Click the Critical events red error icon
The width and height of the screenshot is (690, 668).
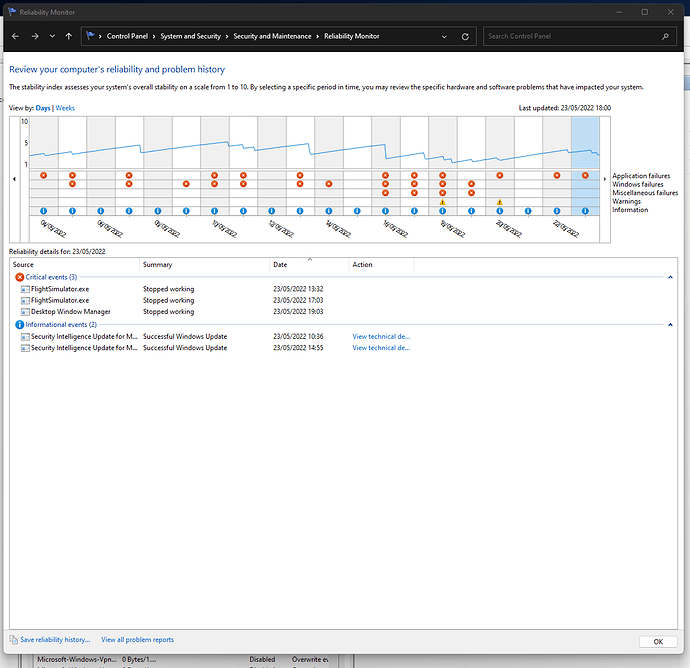tap(19, 277)
